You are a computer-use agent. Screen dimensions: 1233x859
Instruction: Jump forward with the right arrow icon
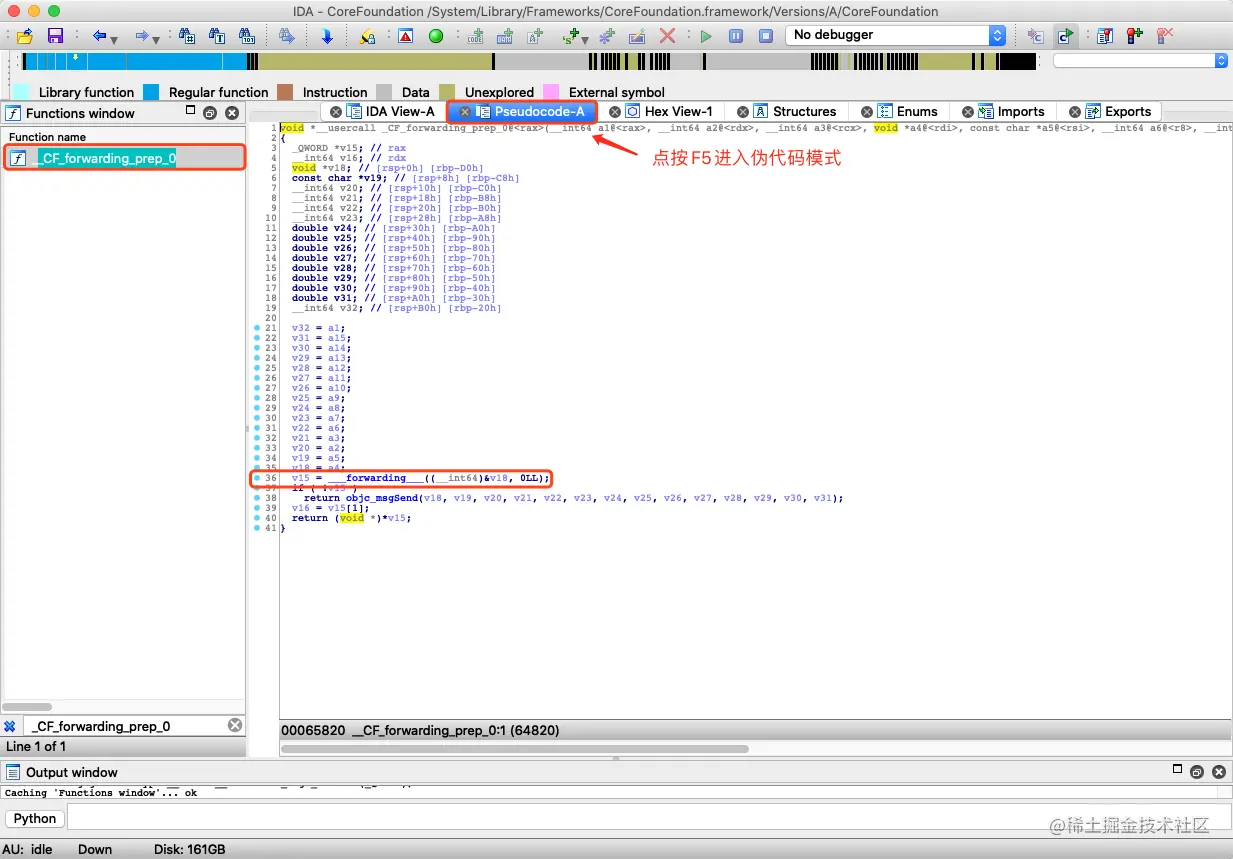pyautogui.click(x=142, y=36)
